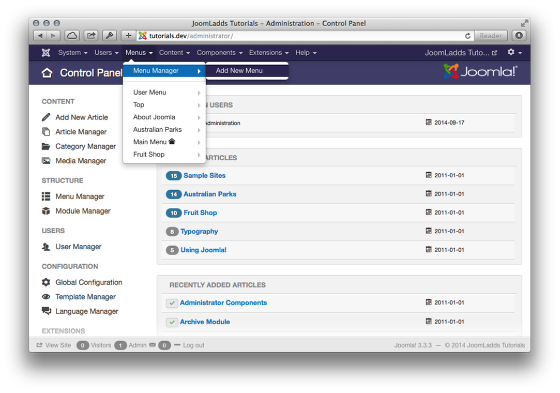
Task: Open the Sample Sites article link
Action: tap(204, 175)
